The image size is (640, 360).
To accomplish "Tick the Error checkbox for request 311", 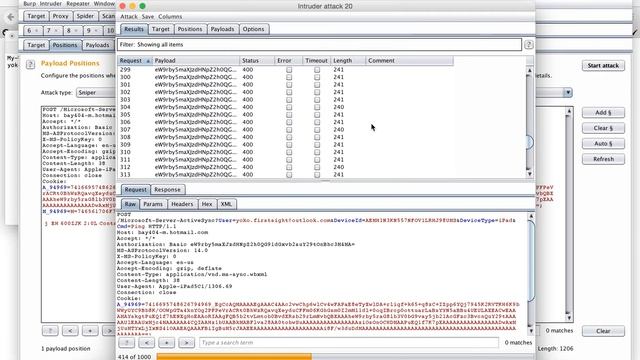I will point(289,160).
